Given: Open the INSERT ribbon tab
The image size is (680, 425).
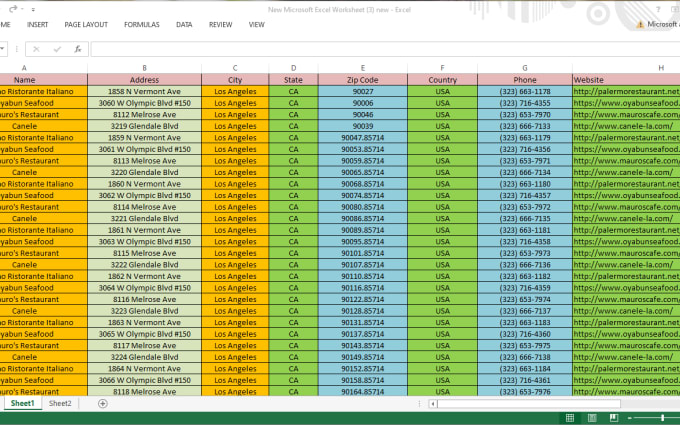Looking at the screenshot, I should click(37, 25).
